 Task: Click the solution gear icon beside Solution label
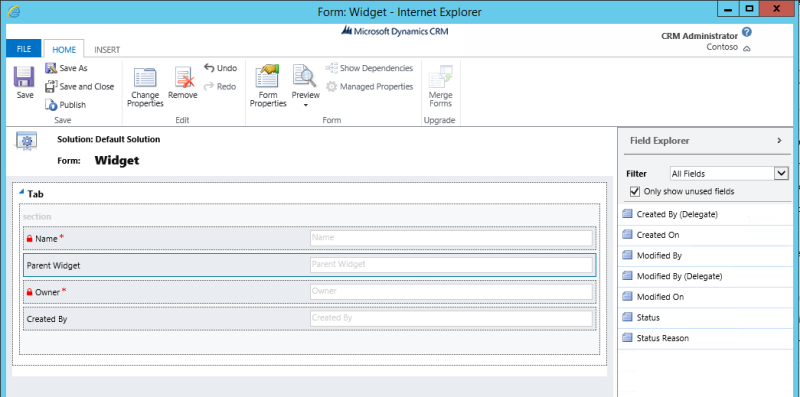27,141
